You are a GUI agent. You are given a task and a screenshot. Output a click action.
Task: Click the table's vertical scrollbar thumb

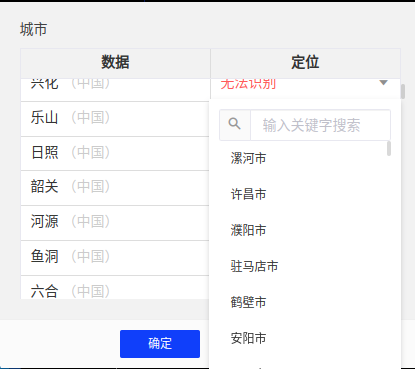pos(403,91)
